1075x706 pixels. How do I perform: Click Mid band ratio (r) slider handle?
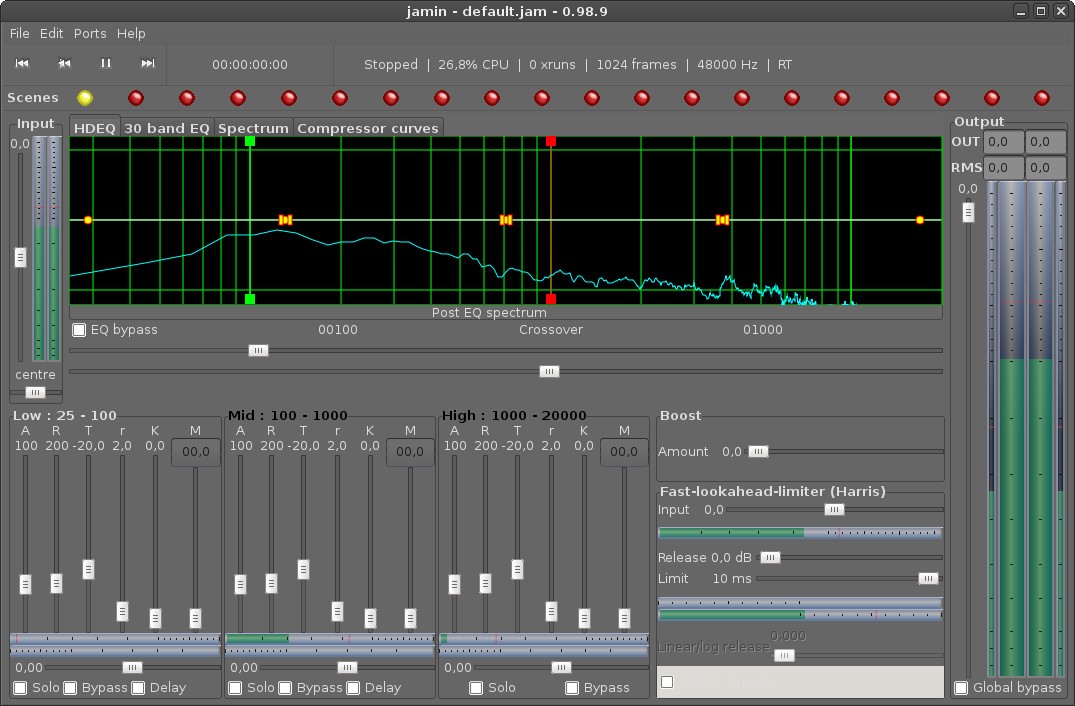point(337,611)
